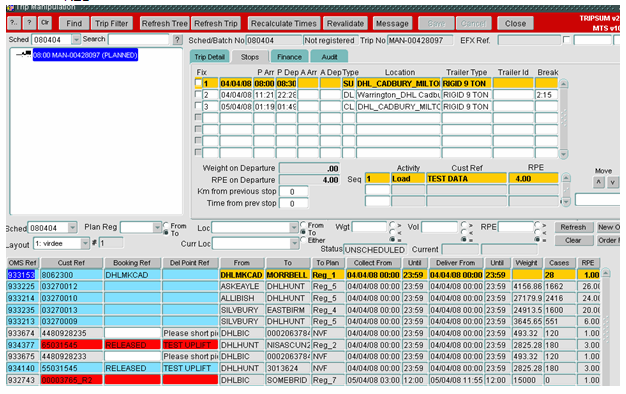Click the TEST DATA Cust Ref cell
This screenshot has width=626, height=394.
coord(466,178)
